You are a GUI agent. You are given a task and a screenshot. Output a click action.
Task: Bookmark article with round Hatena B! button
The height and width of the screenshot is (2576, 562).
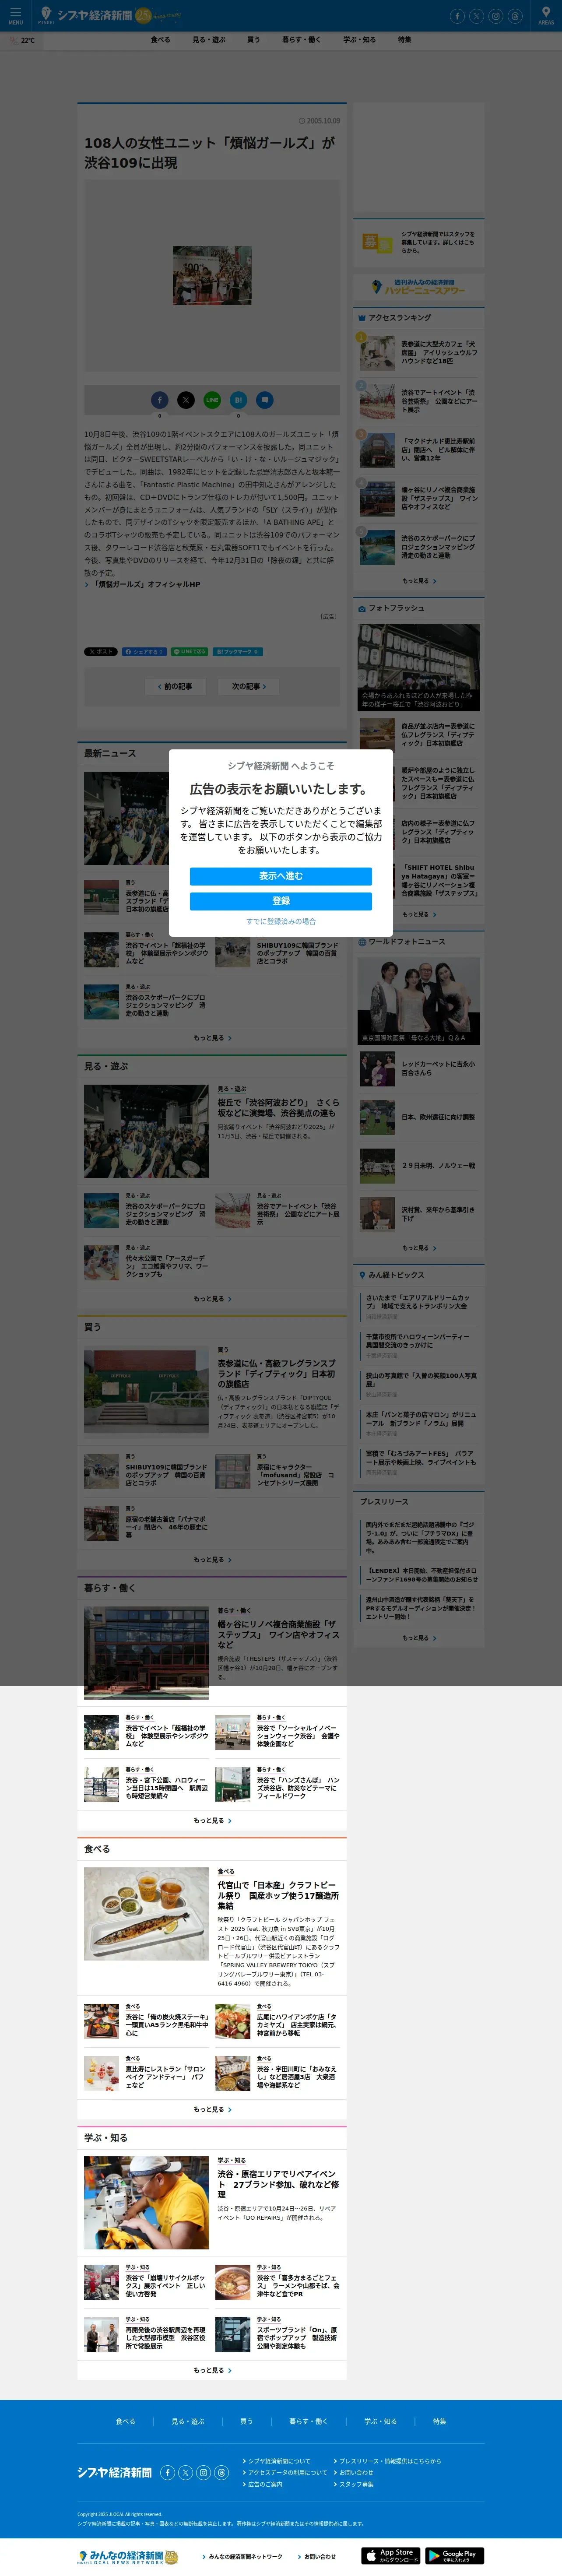[238, 399]
